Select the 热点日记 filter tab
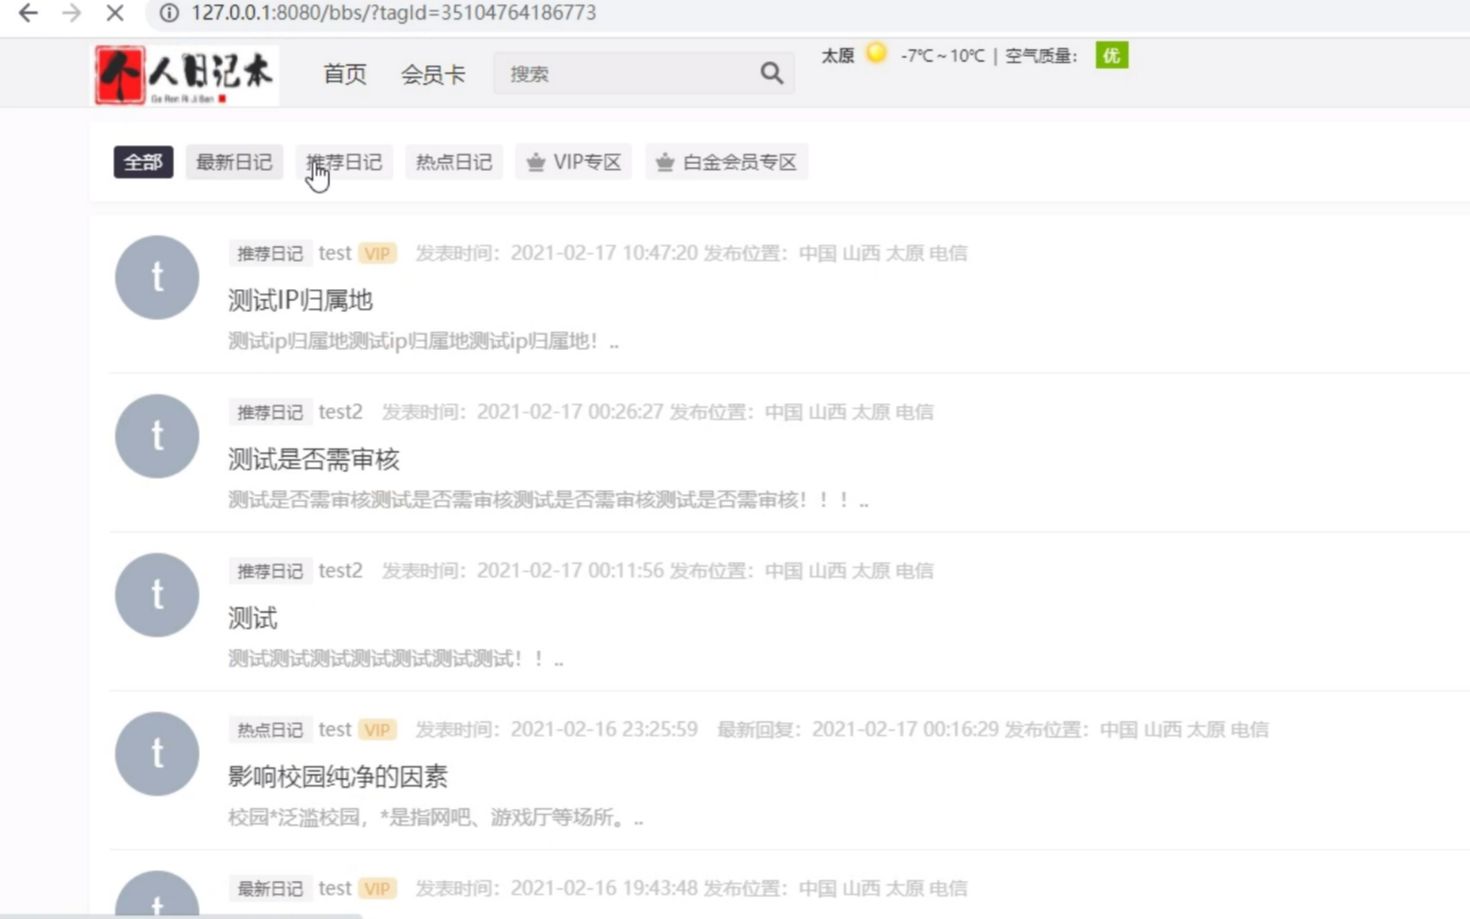Viewport: 1470px width, 919px height. (454, 162)
